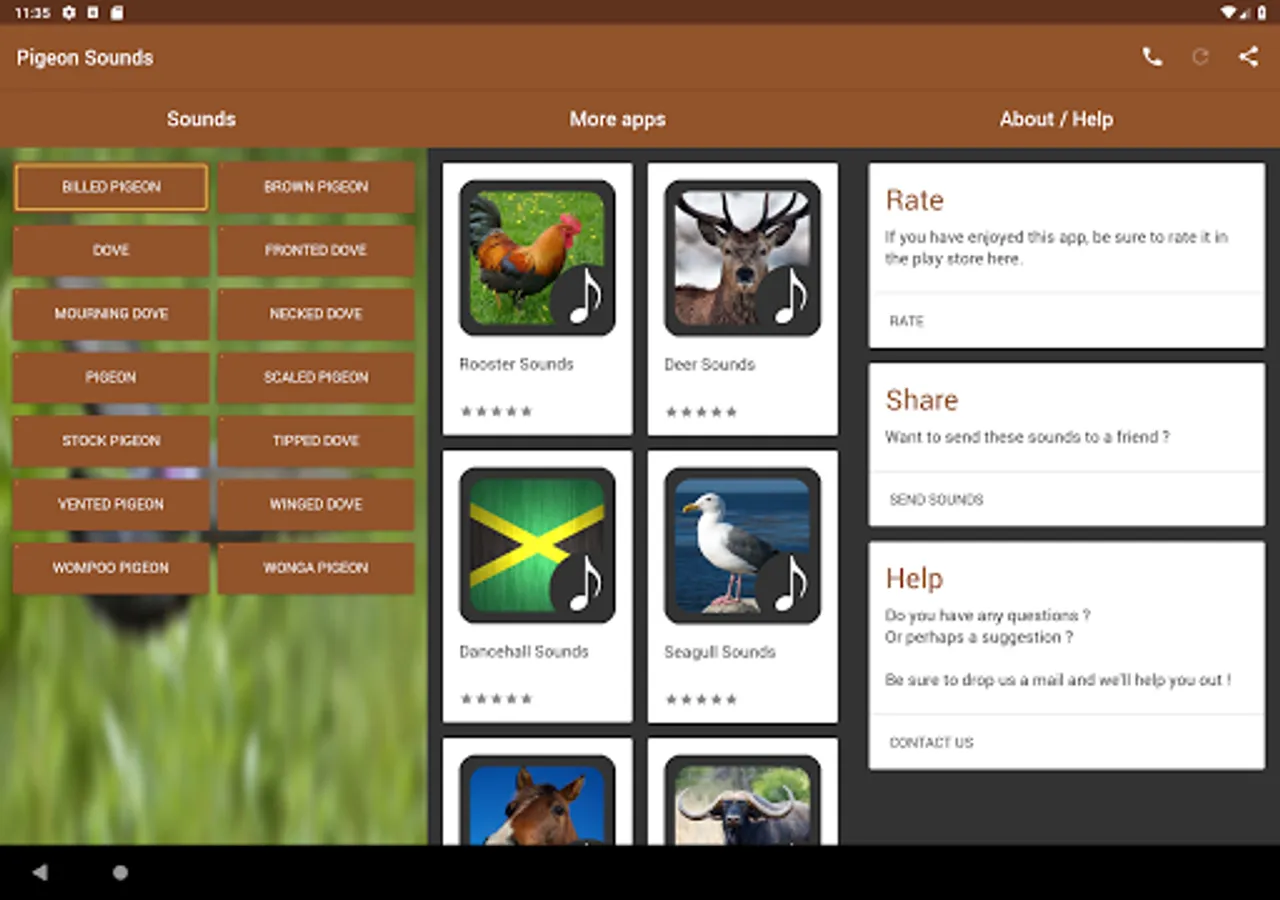
Task: Open the horse sounds app icon
Action: click(537, 800)
